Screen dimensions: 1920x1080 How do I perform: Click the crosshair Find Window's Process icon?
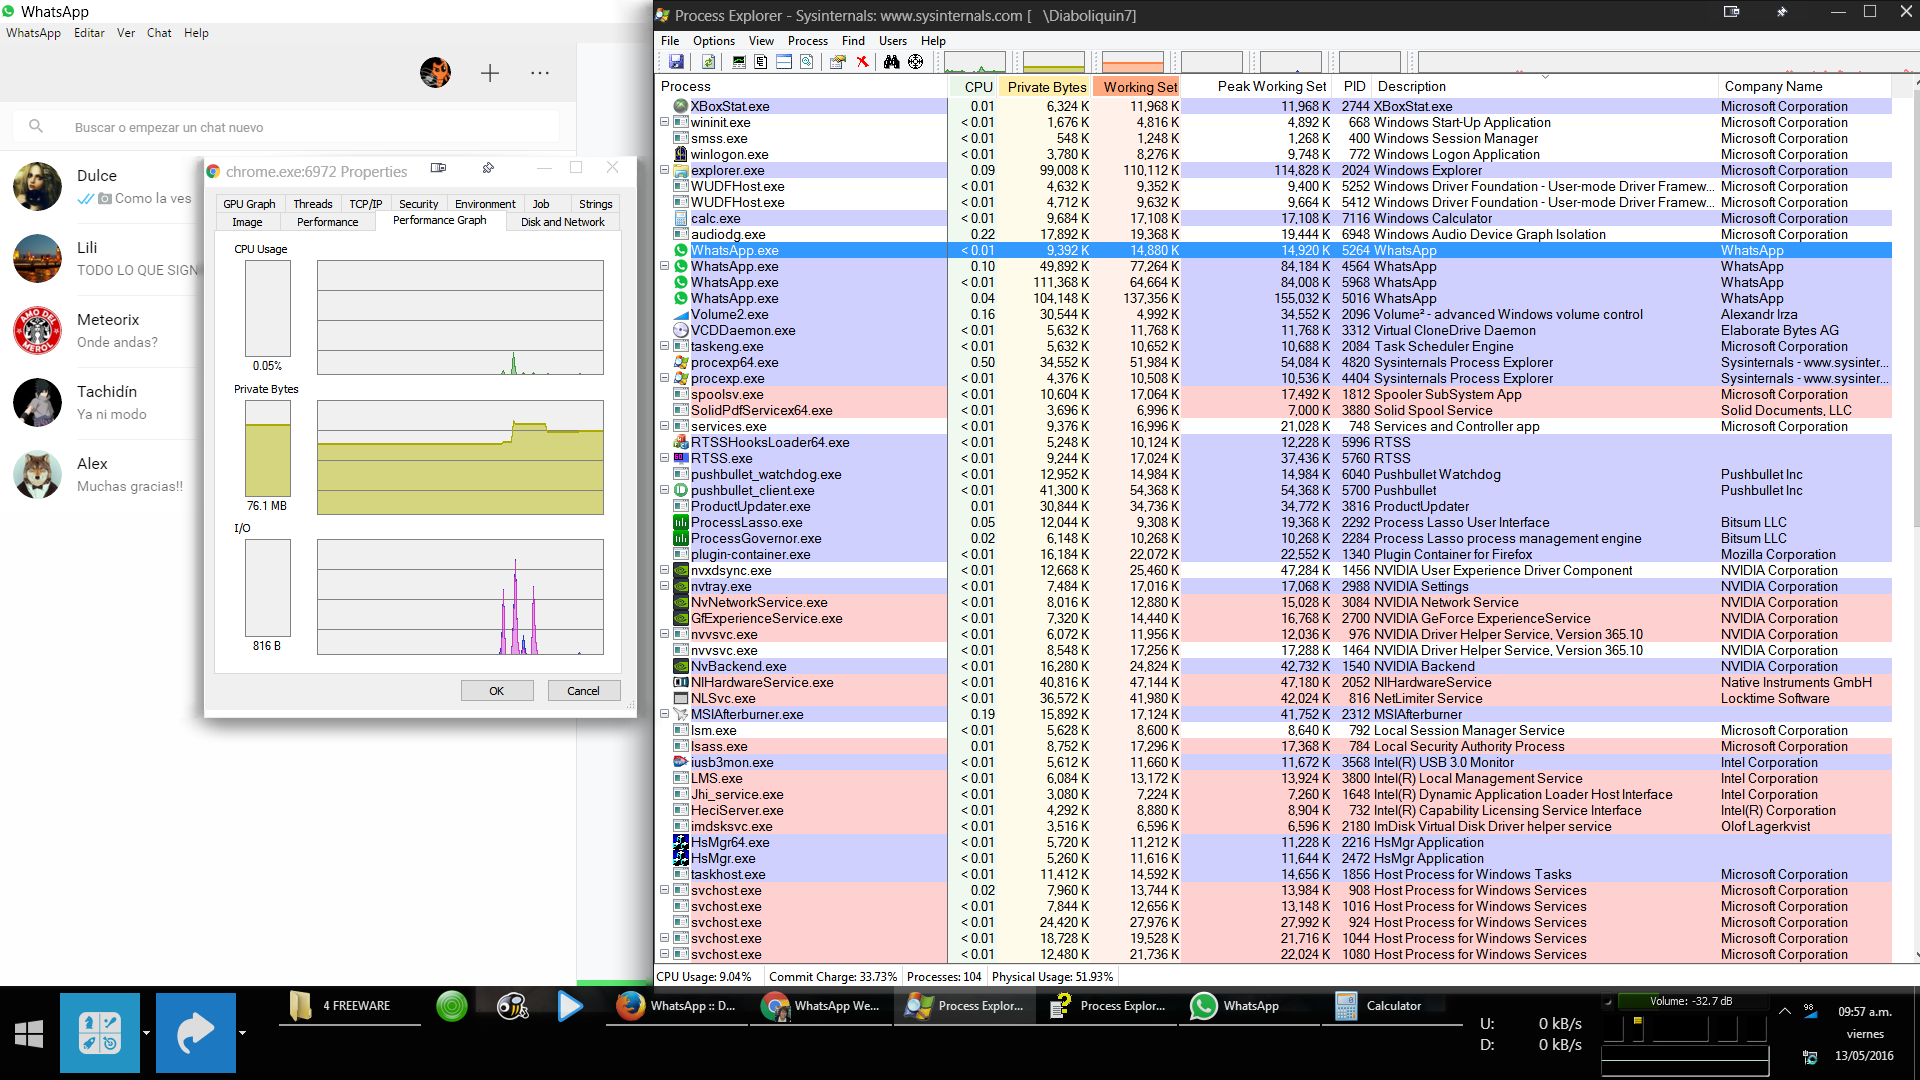[915, 62]
